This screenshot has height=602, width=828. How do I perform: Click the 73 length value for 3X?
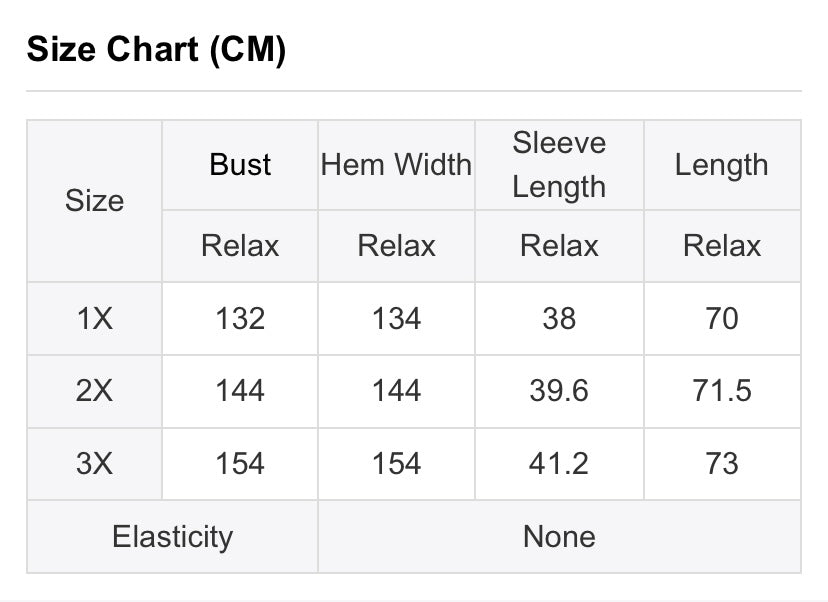722,464
